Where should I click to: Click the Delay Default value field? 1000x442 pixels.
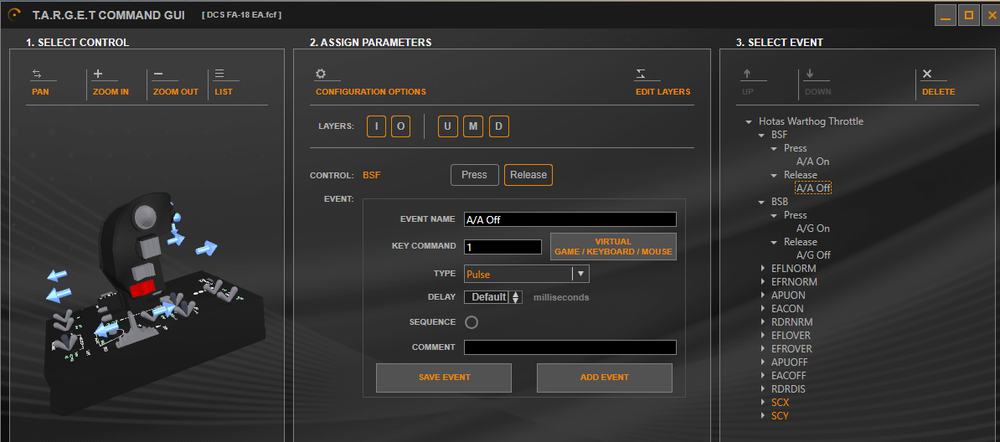click(488, 297)
